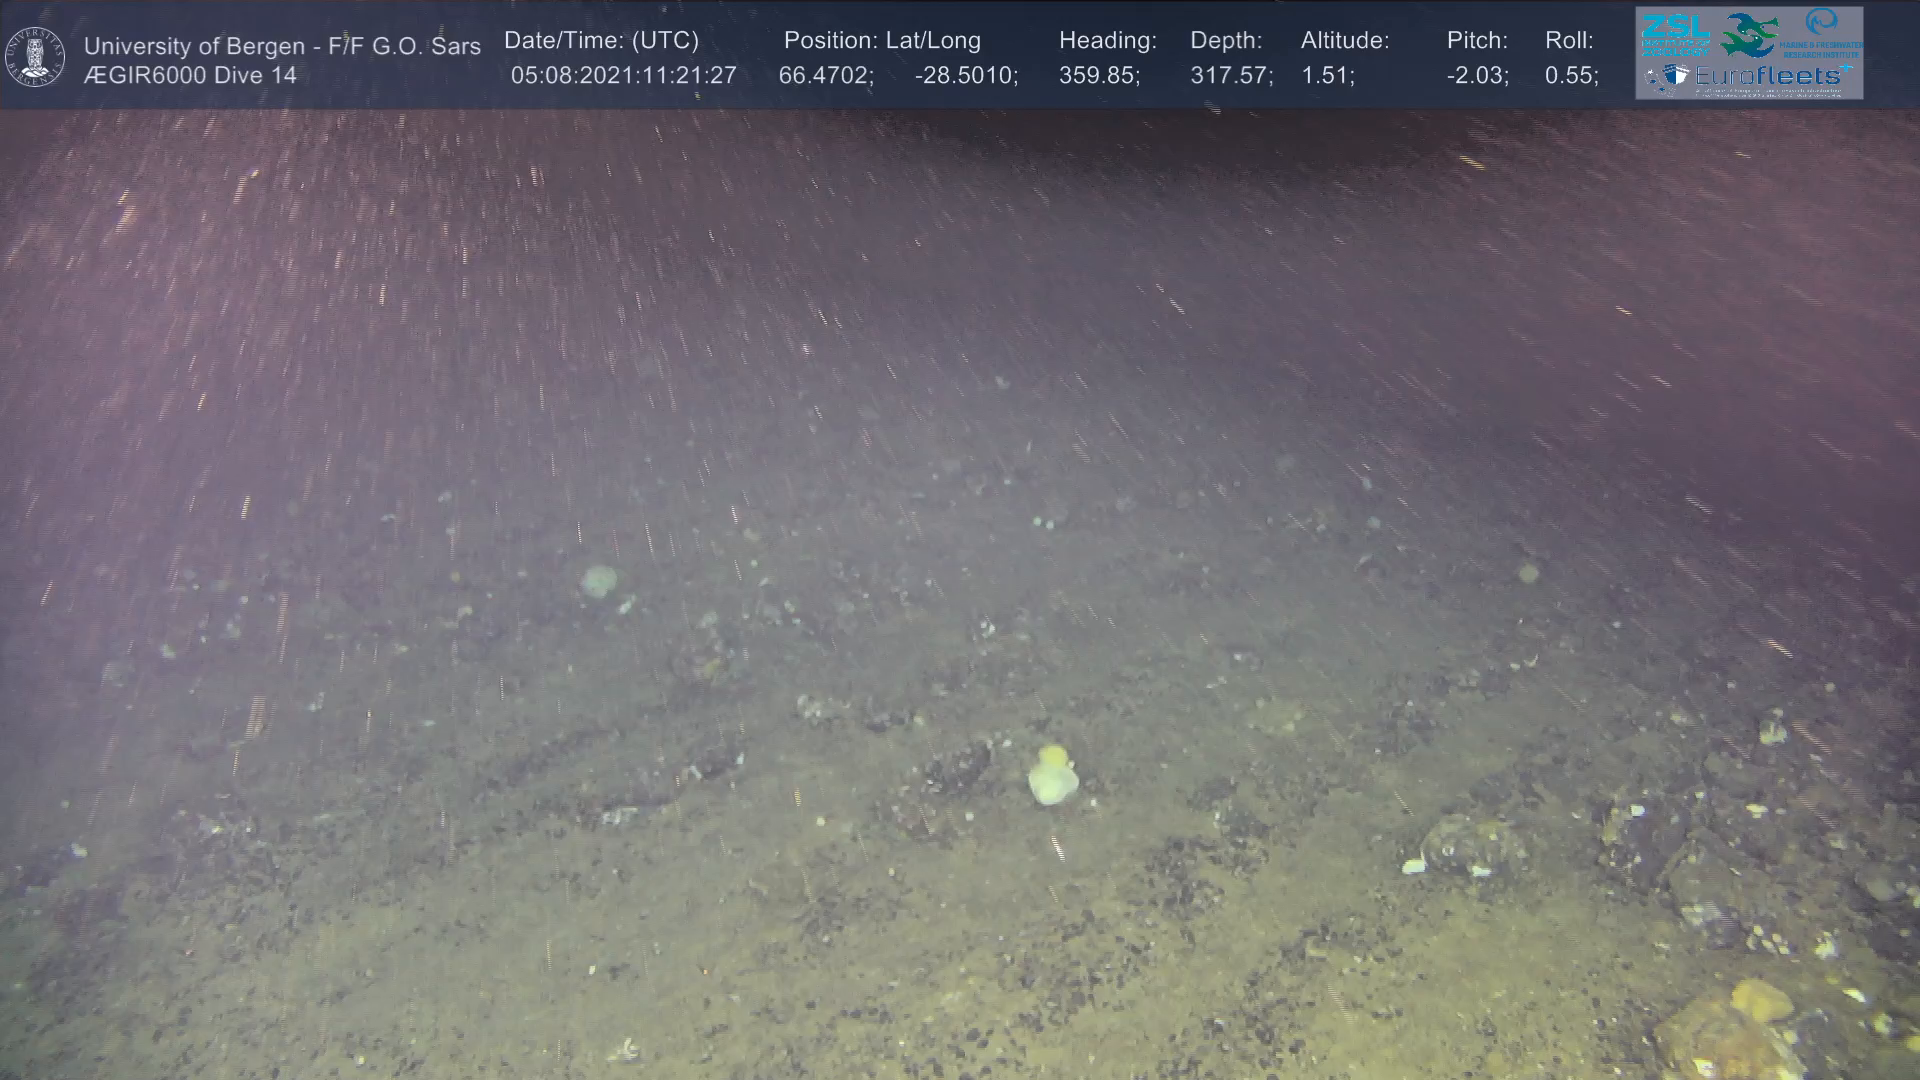Click the pale round sponge in mid-frame
Viewport: 1920px width, 1080px height.
[x=599, y=581]
